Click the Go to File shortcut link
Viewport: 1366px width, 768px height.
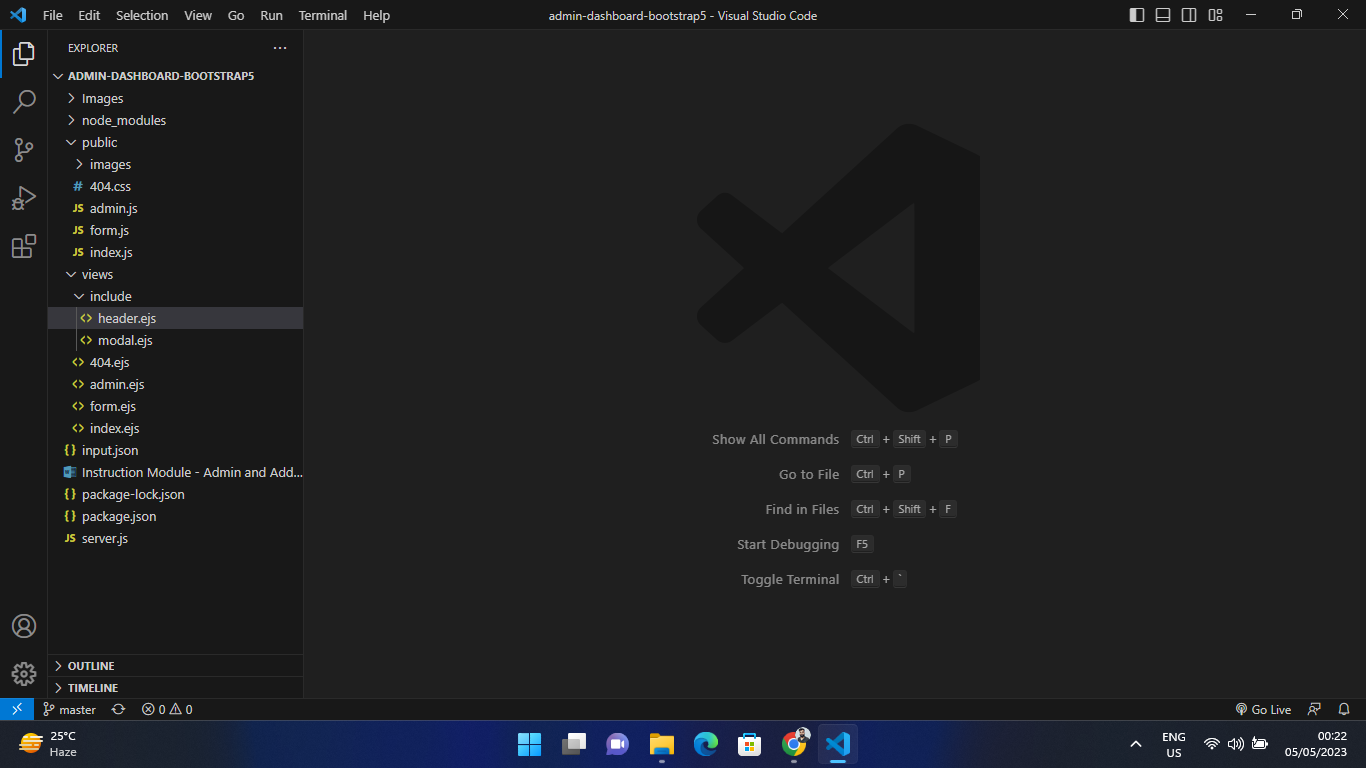pos(809,473)
